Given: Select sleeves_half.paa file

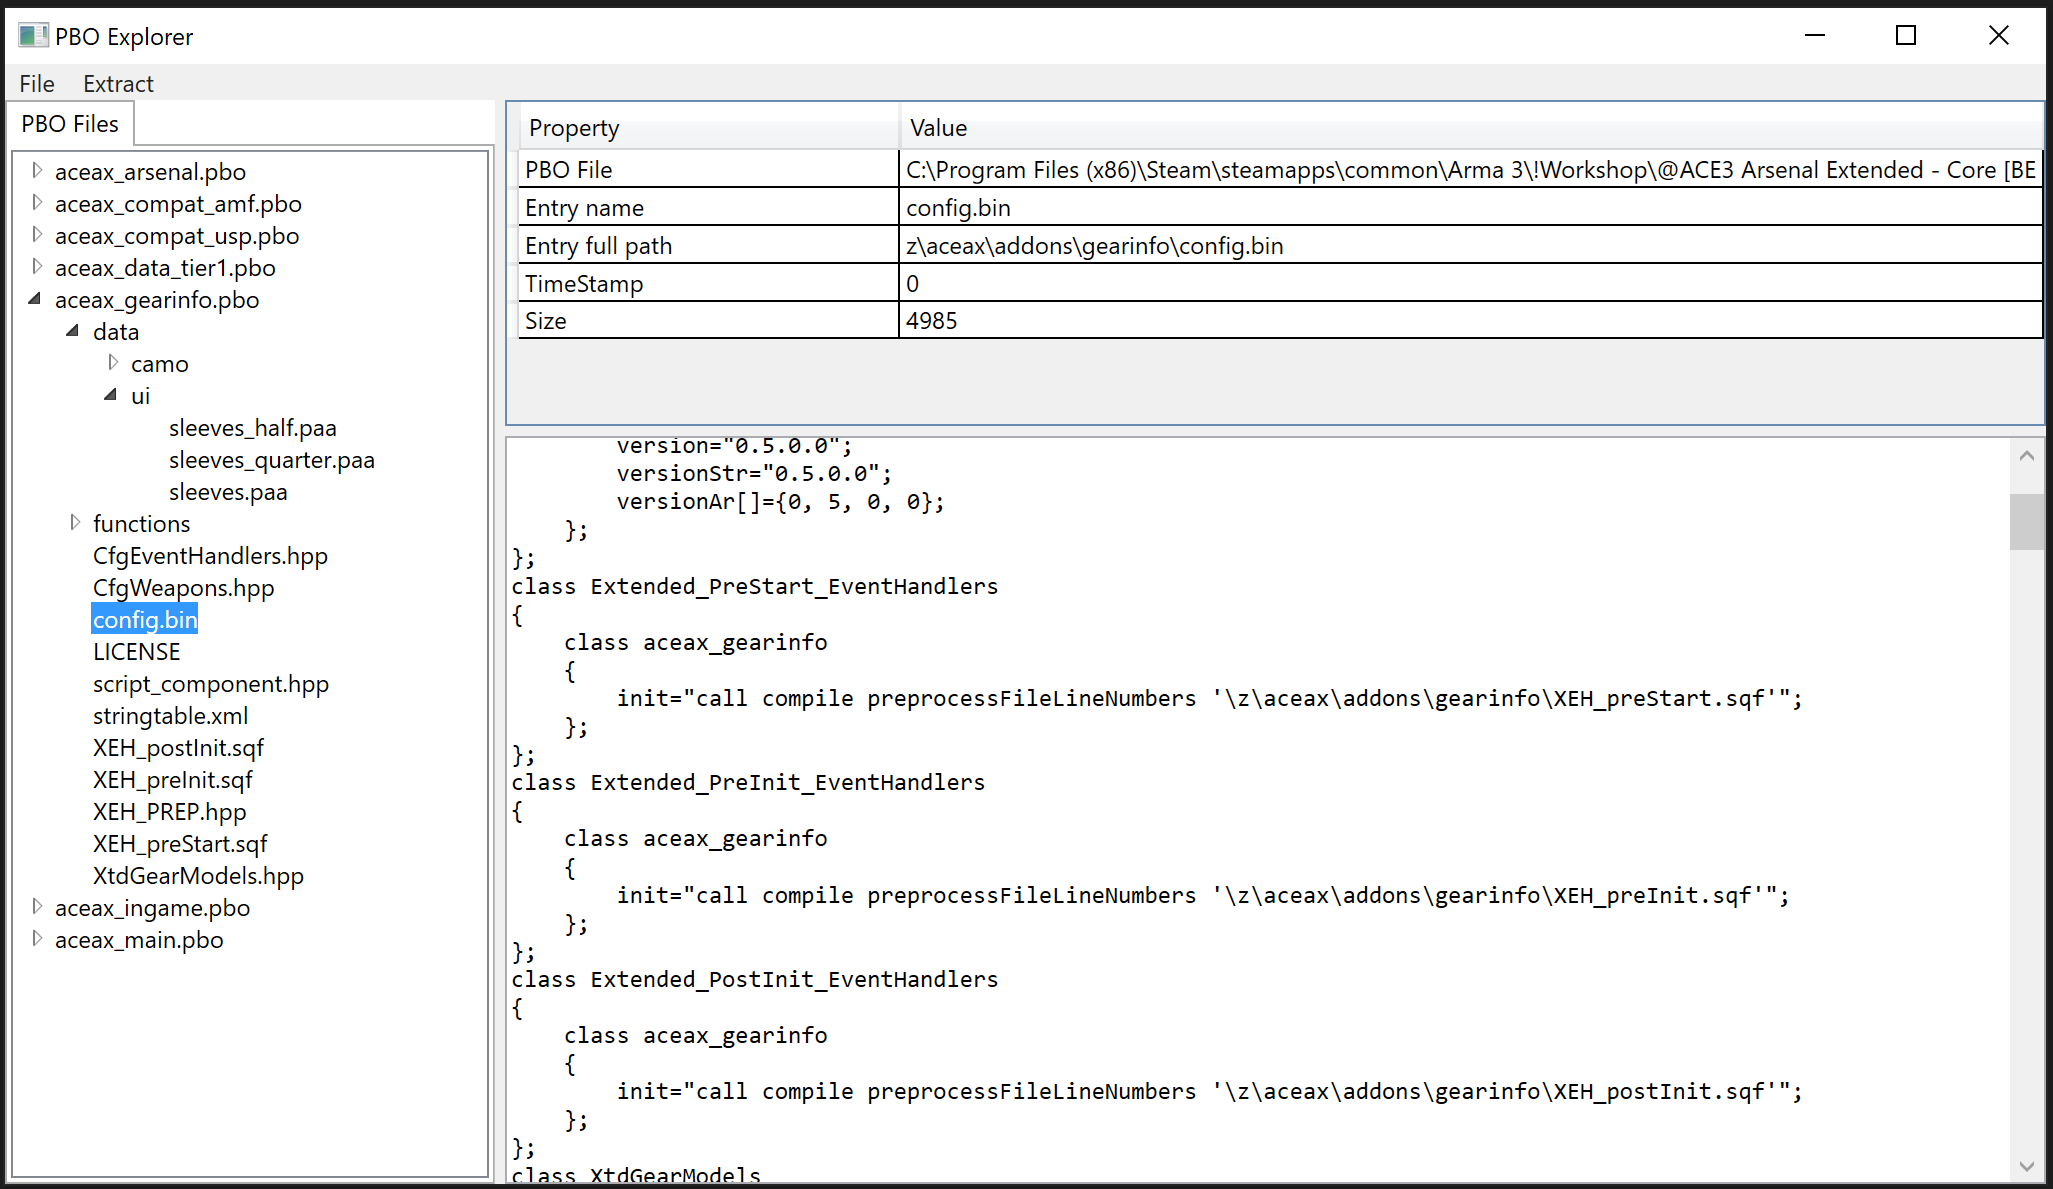Looking at the screenshot, I should 252,428.
